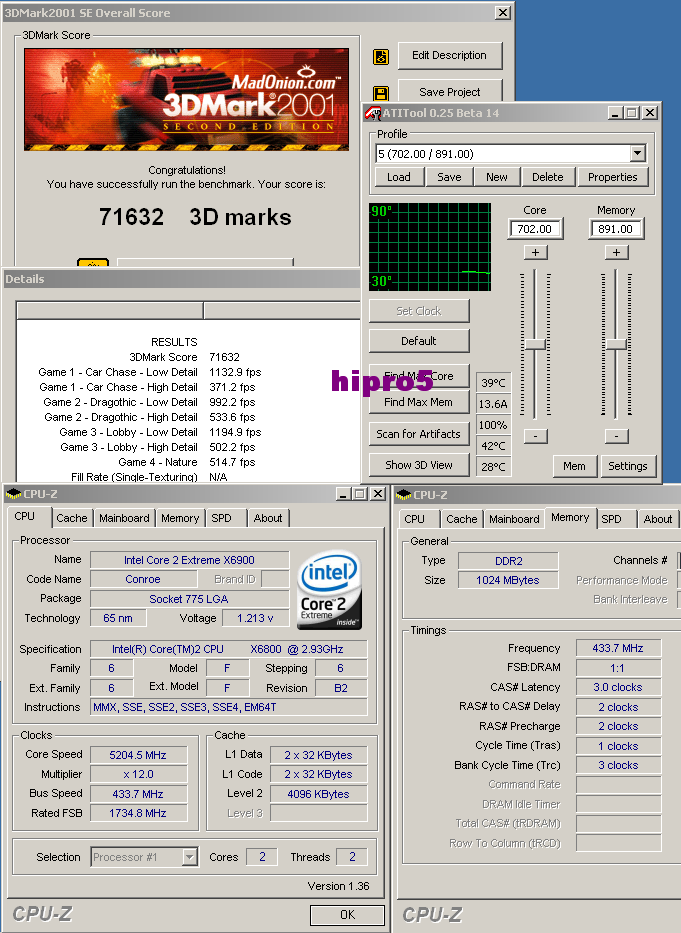Click Save profile button in ATITool
The width and height of the screenshot is (681, 933).
449,177
